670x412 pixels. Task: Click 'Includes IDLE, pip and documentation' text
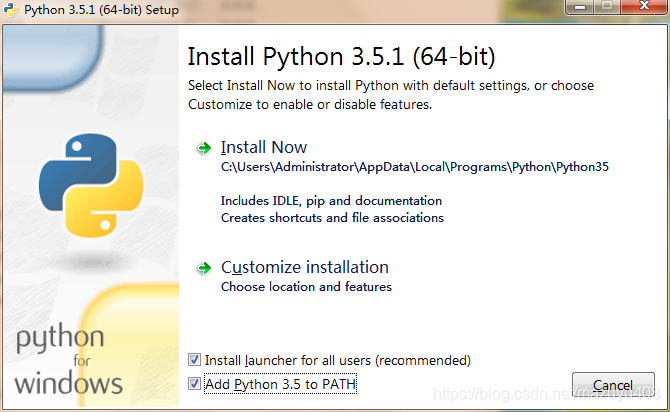[331, 201]
